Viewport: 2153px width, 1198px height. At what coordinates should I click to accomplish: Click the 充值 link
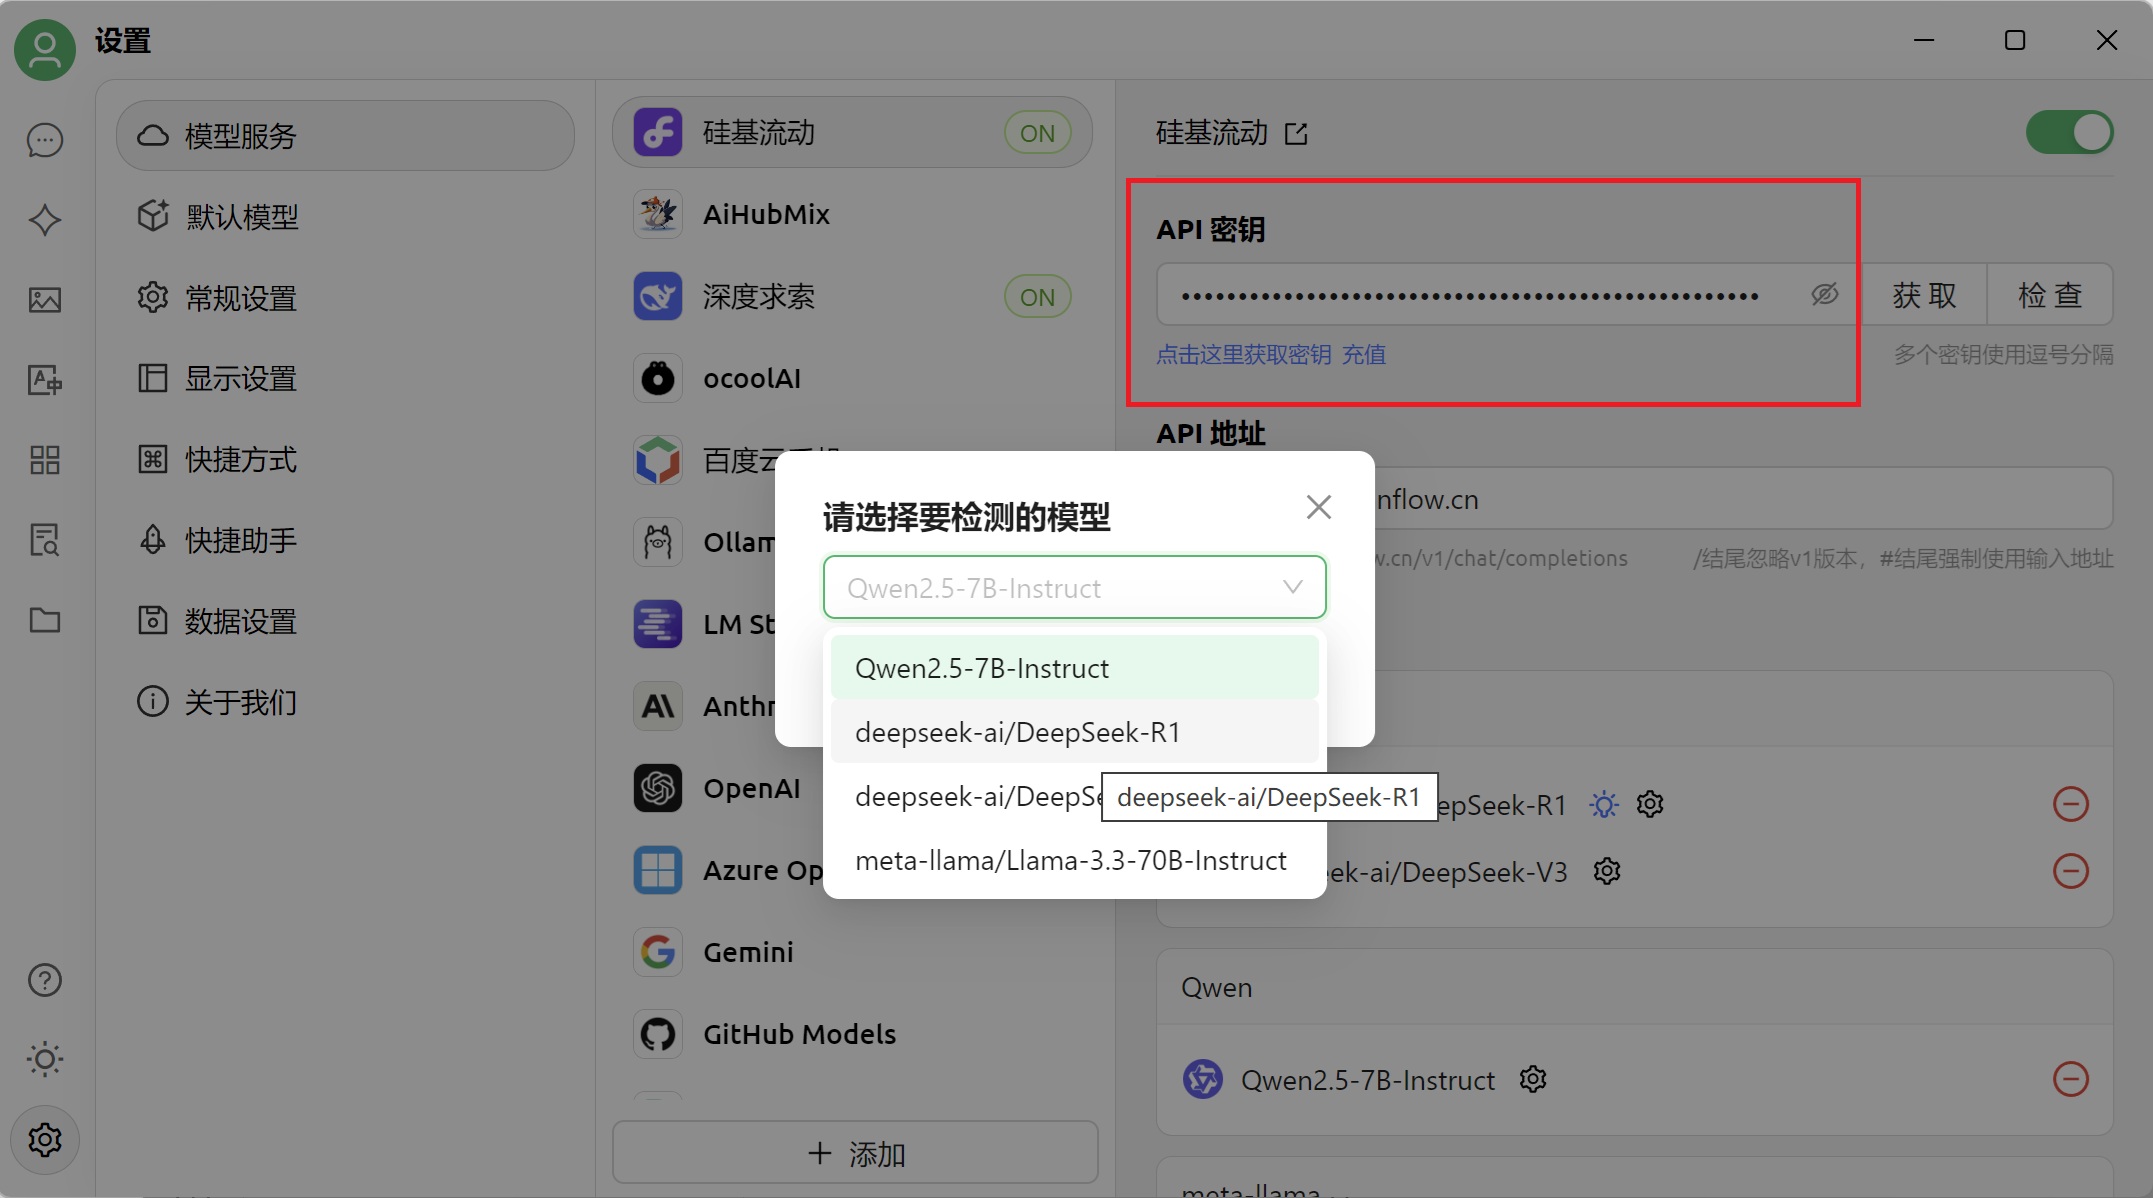pyautogui.click(x=1364, y=355)
